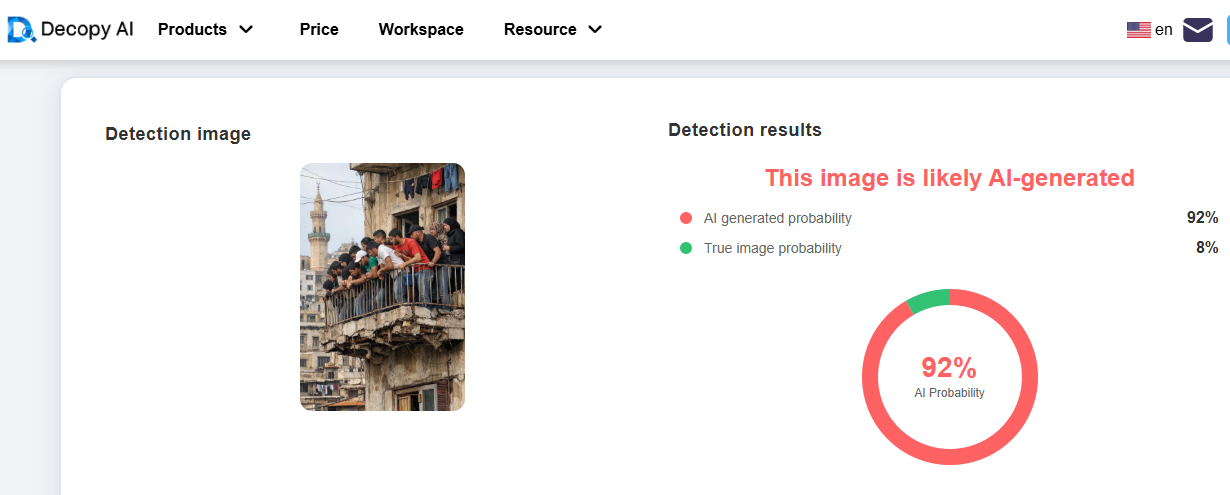Click the Decopy AI logo icon

point(21,30)
